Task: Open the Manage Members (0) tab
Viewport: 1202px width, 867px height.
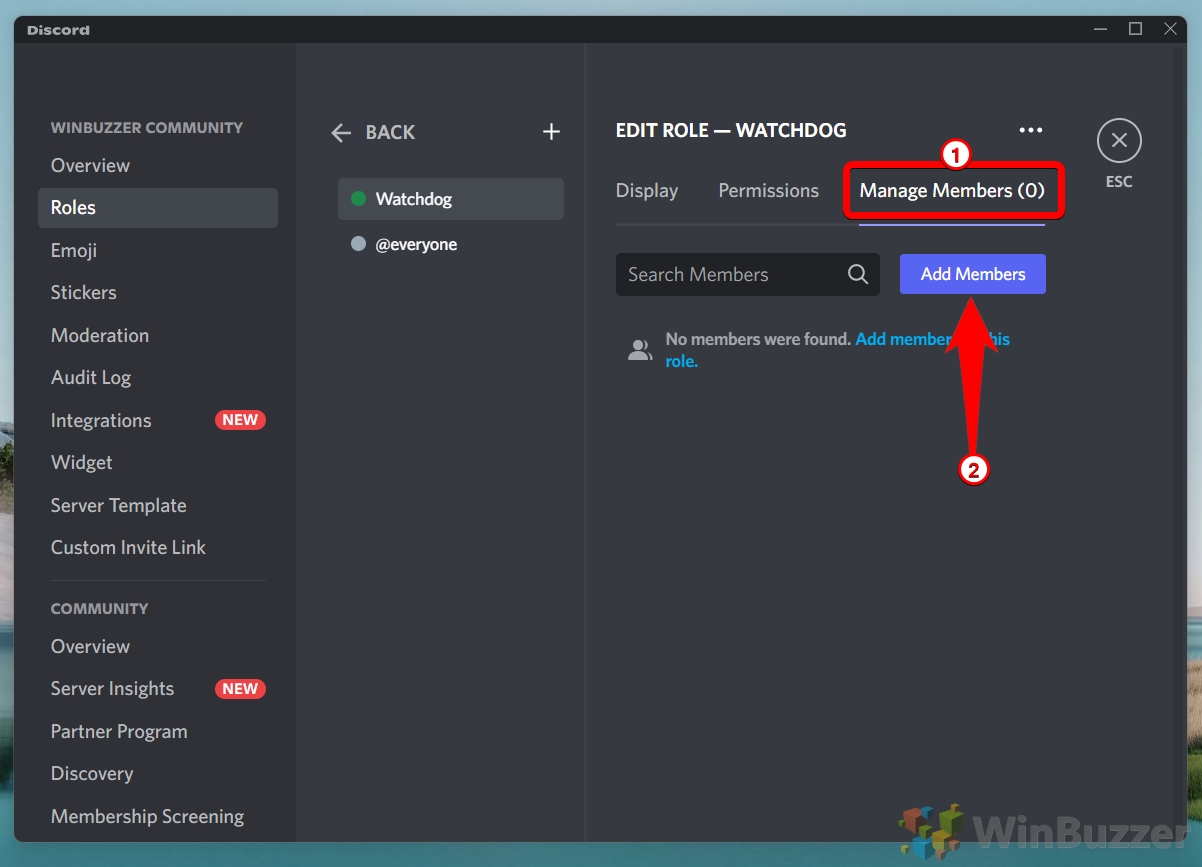Action: click(x=952, y=190)
